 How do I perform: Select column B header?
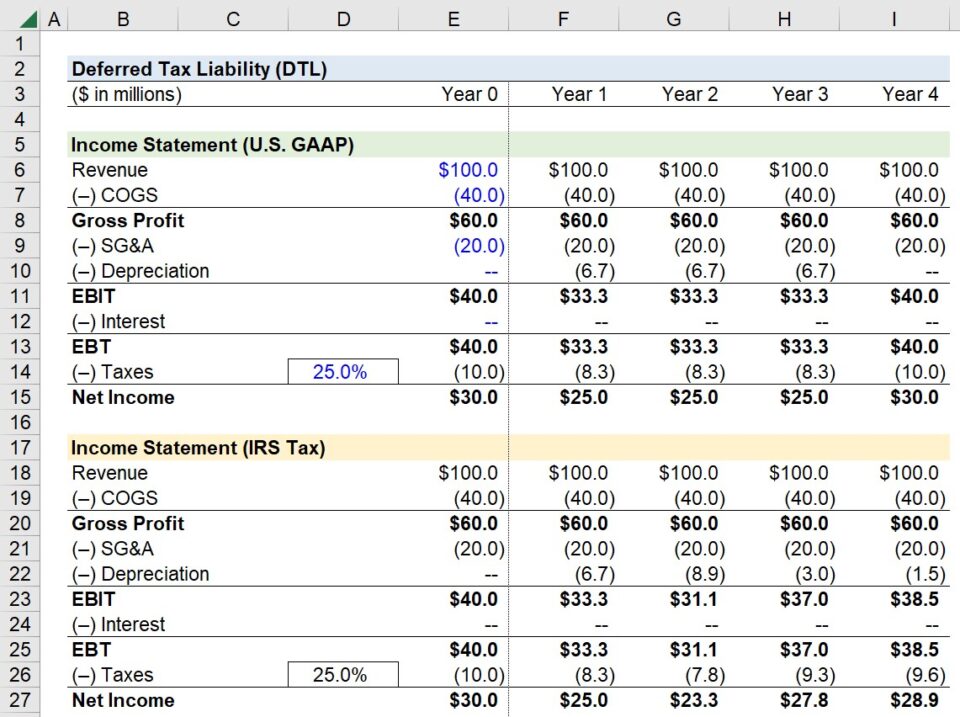point(123,18)
